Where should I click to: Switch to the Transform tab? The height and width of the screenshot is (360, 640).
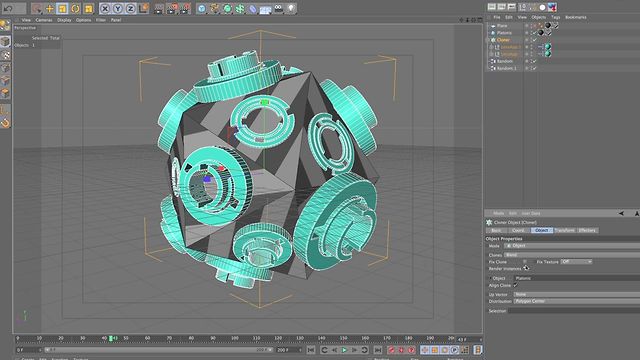point(564,230)
